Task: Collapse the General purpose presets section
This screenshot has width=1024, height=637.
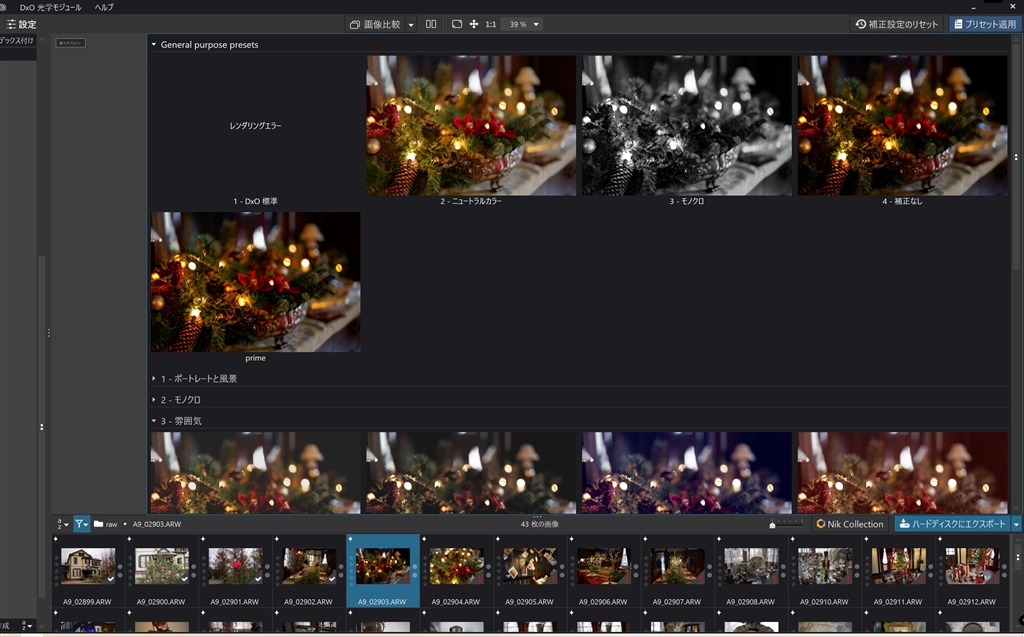Action: pos(154,44)
